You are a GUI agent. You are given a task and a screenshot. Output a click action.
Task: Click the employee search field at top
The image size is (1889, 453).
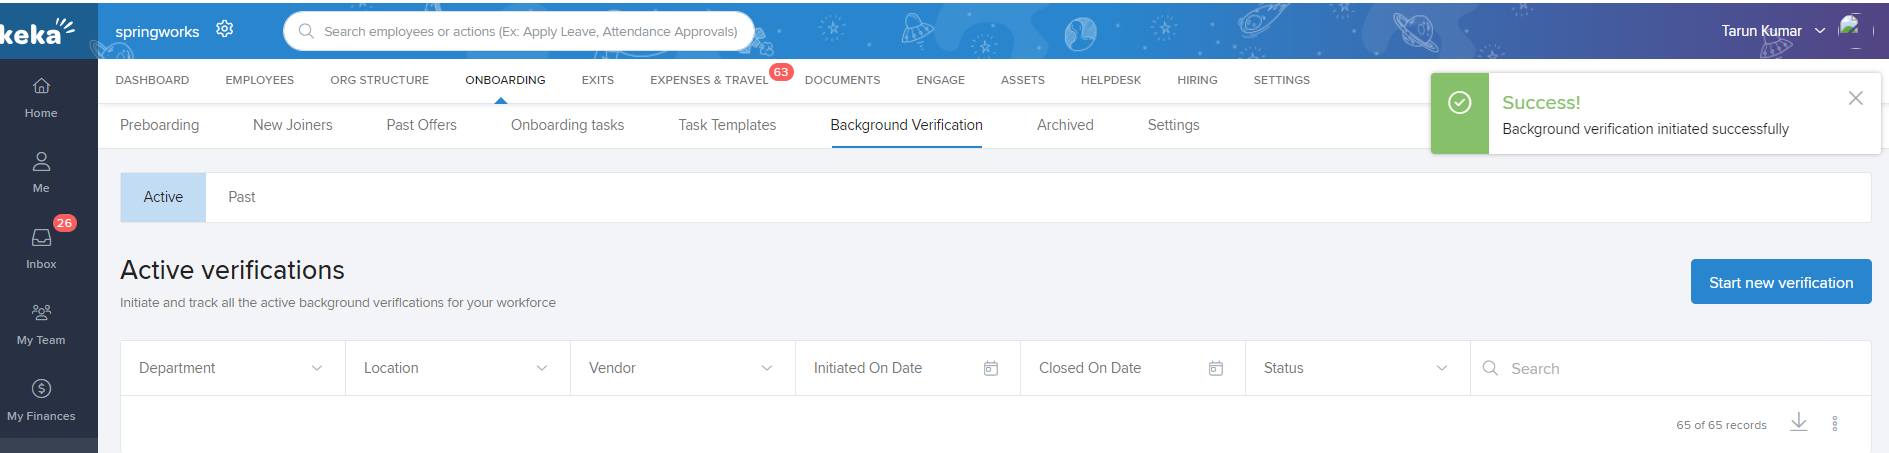pos(530,31)
